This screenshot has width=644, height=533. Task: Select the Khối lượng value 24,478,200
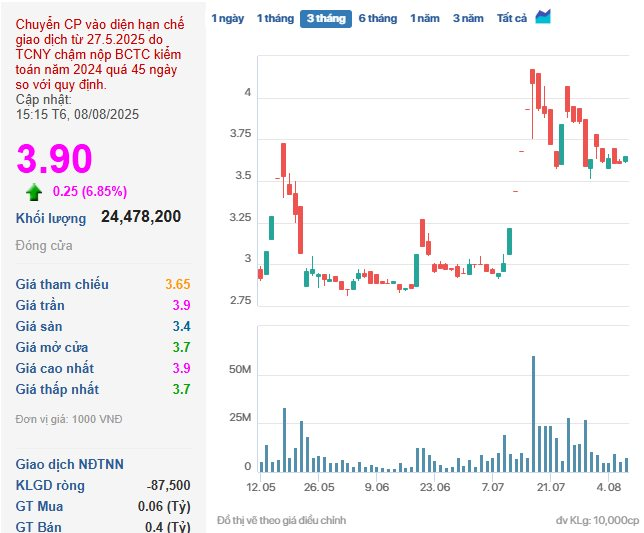[x=141, y=217]
